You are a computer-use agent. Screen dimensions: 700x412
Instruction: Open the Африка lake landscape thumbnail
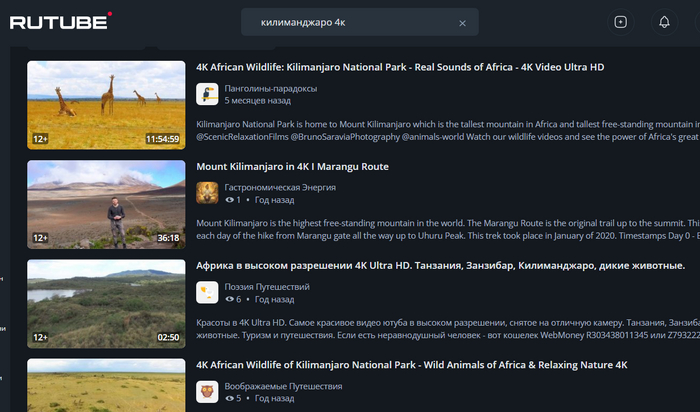click(106, 303)
